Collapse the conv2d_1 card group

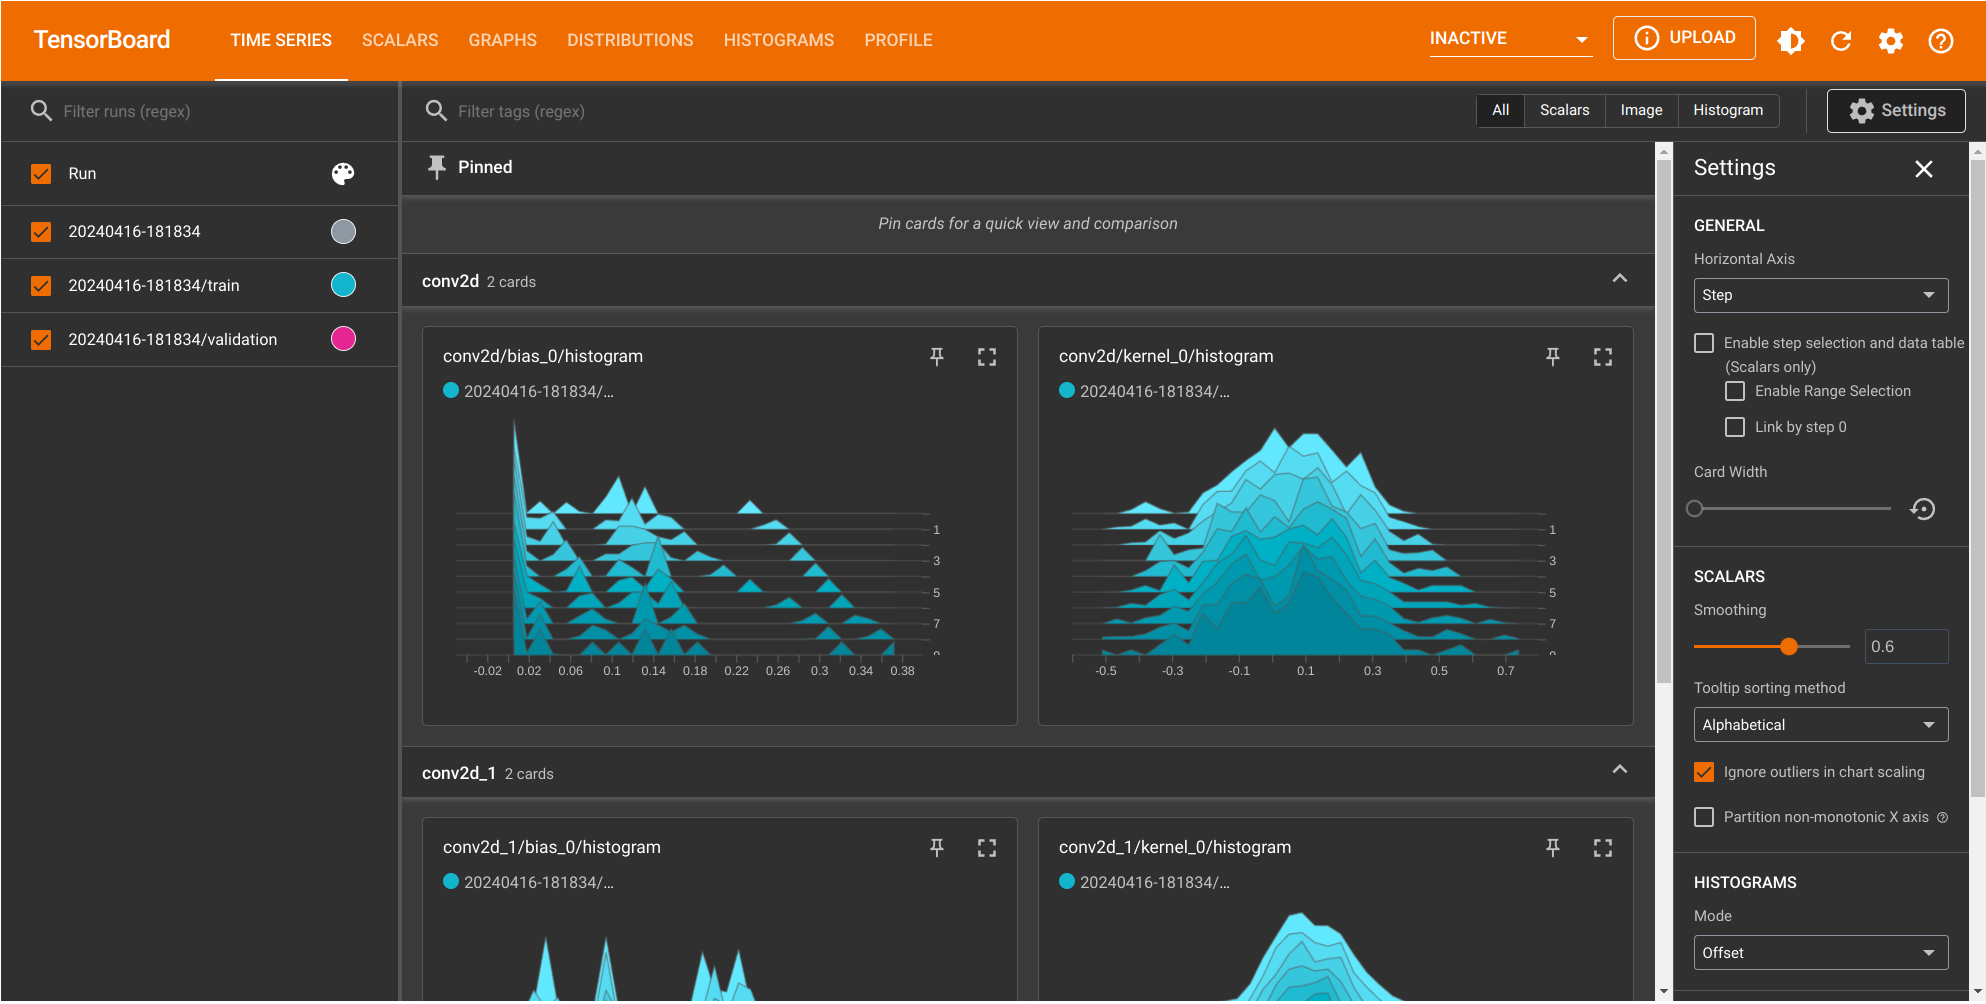1620,770
